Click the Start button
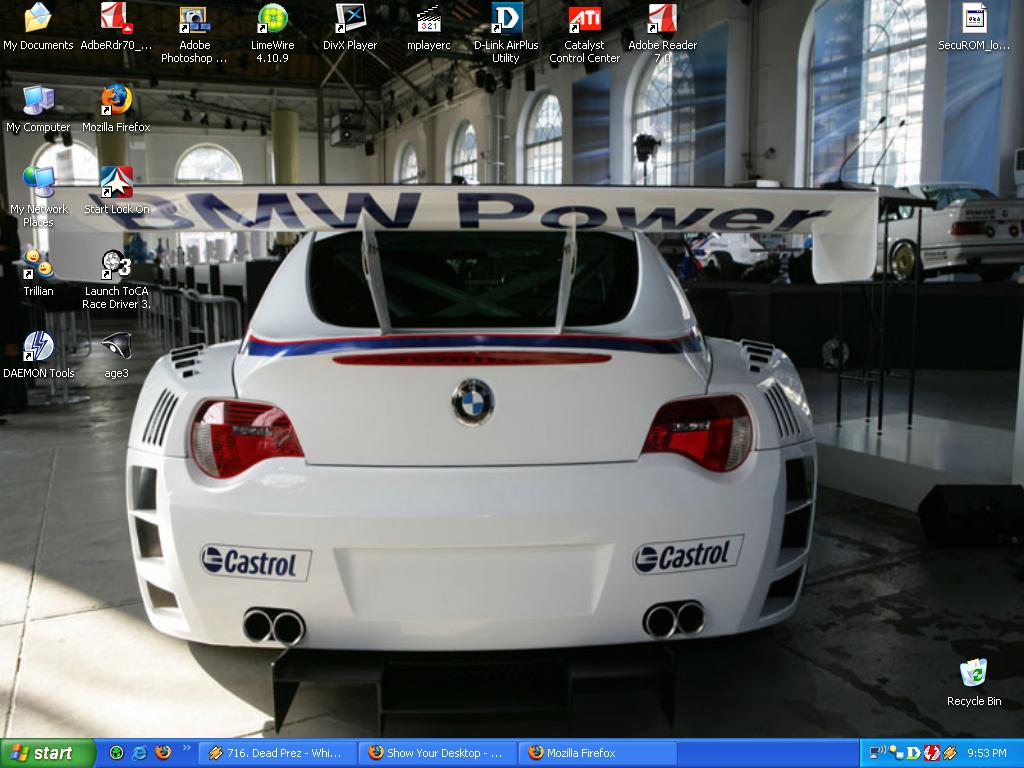The width and height of the screenshot is (1024, 768). (x=47, y=753)
